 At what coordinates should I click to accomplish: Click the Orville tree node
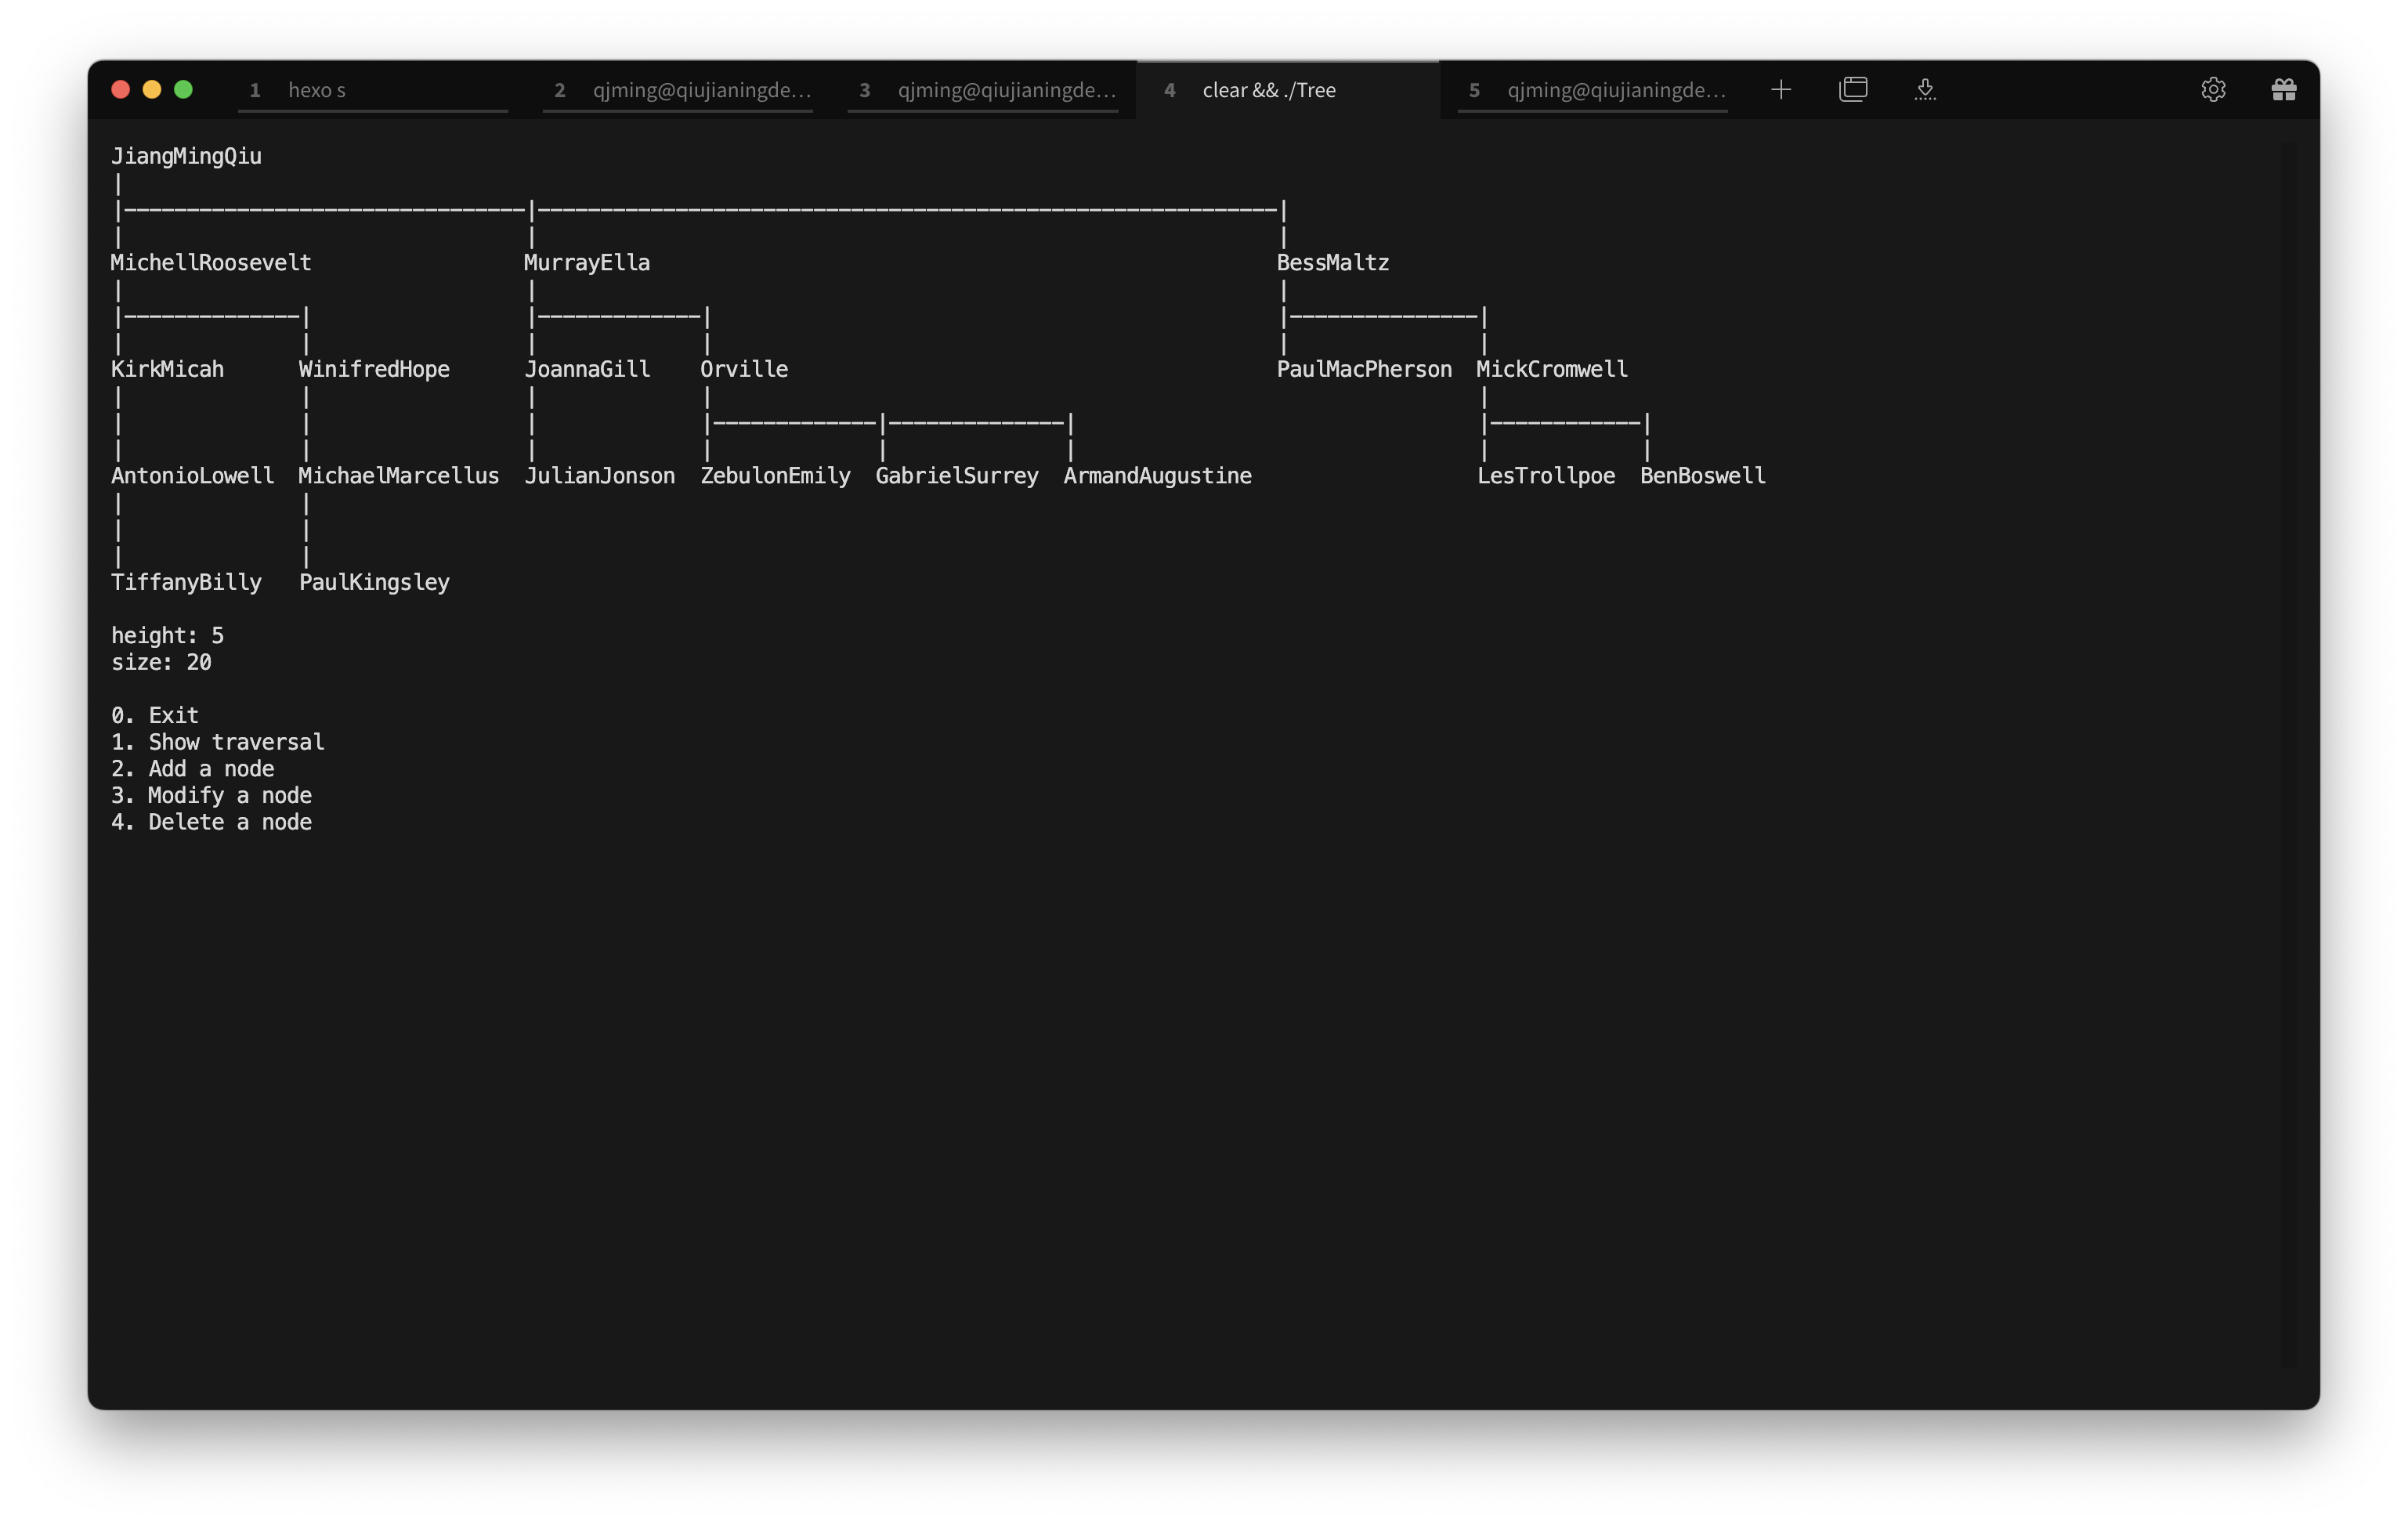(x=744, y=369)
